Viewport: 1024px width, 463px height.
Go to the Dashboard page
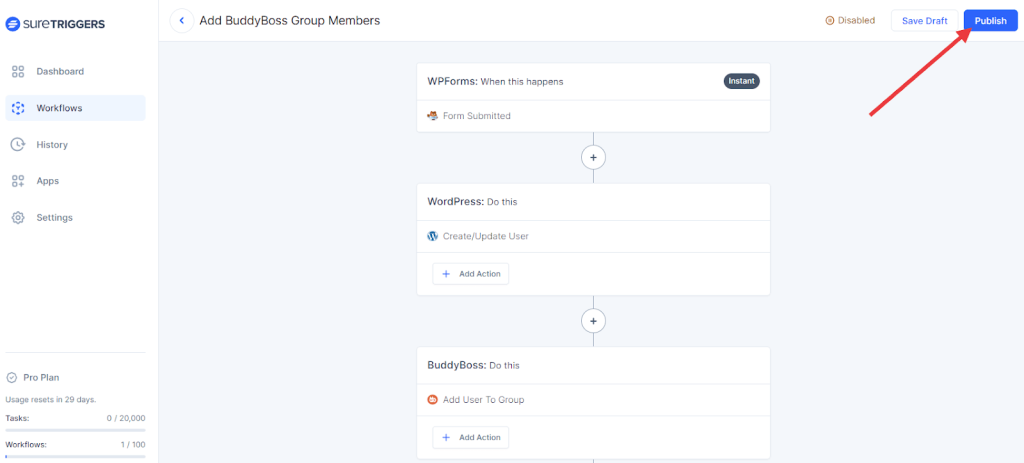(60, 72)
